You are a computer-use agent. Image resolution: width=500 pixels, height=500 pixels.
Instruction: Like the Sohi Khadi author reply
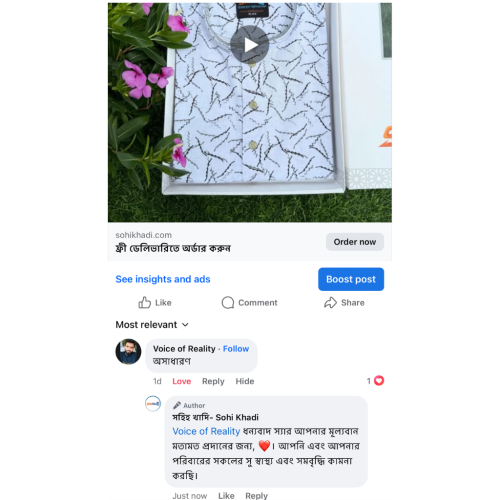(x=226, y=496)
